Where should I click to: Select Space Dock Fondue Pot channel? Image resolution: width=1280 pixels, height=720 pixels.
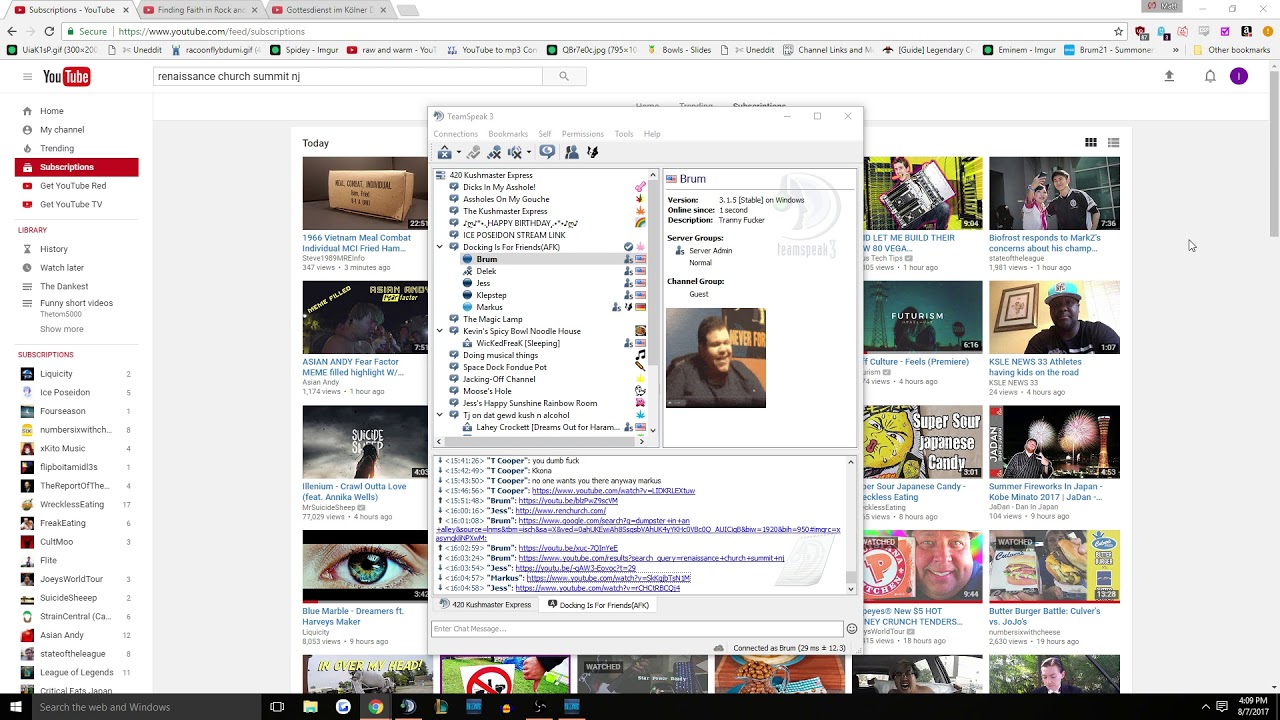(504, 367)
